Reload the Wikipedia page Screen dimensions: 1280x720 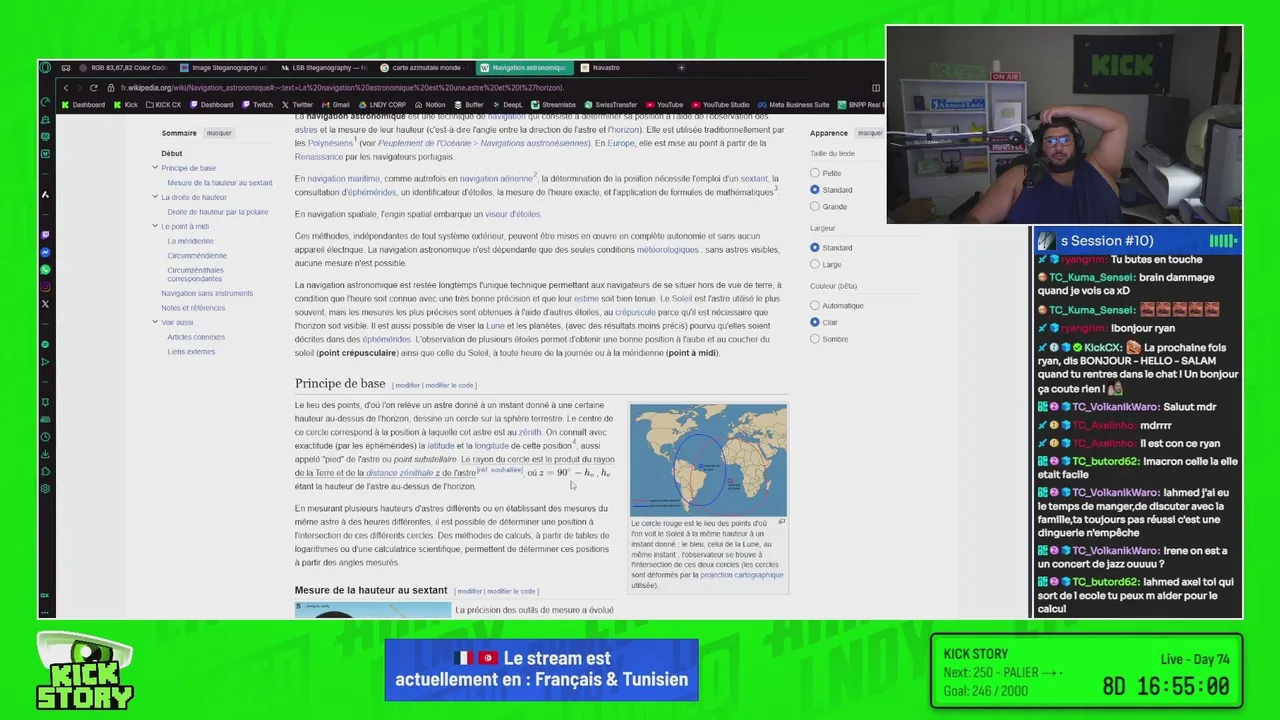coord(94,88)
